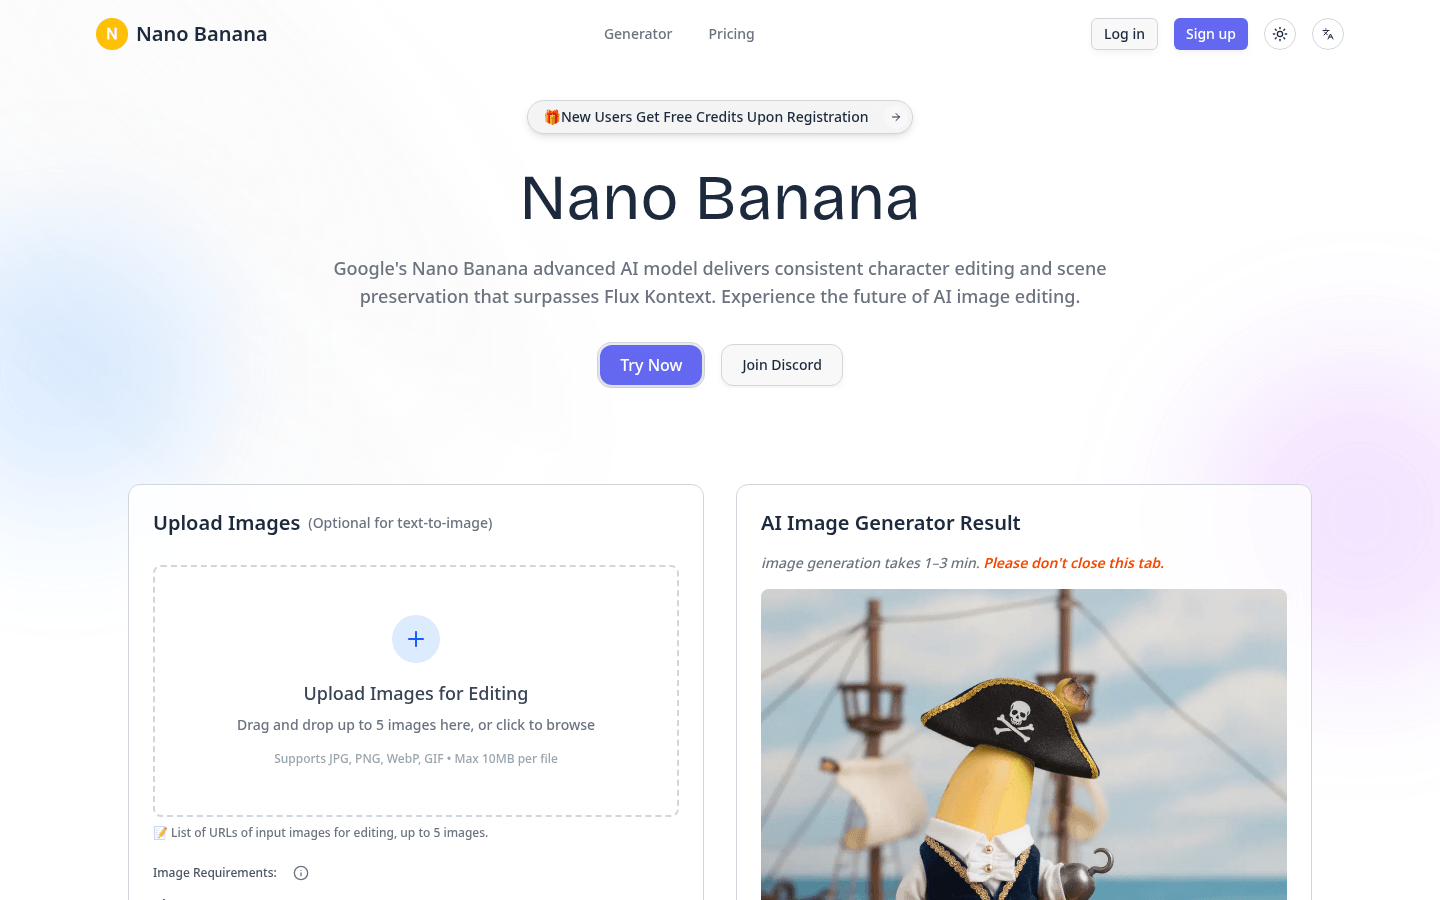Screen dimensions: 1440x900
Task: Click the Join Discord button
Action: 782,365
